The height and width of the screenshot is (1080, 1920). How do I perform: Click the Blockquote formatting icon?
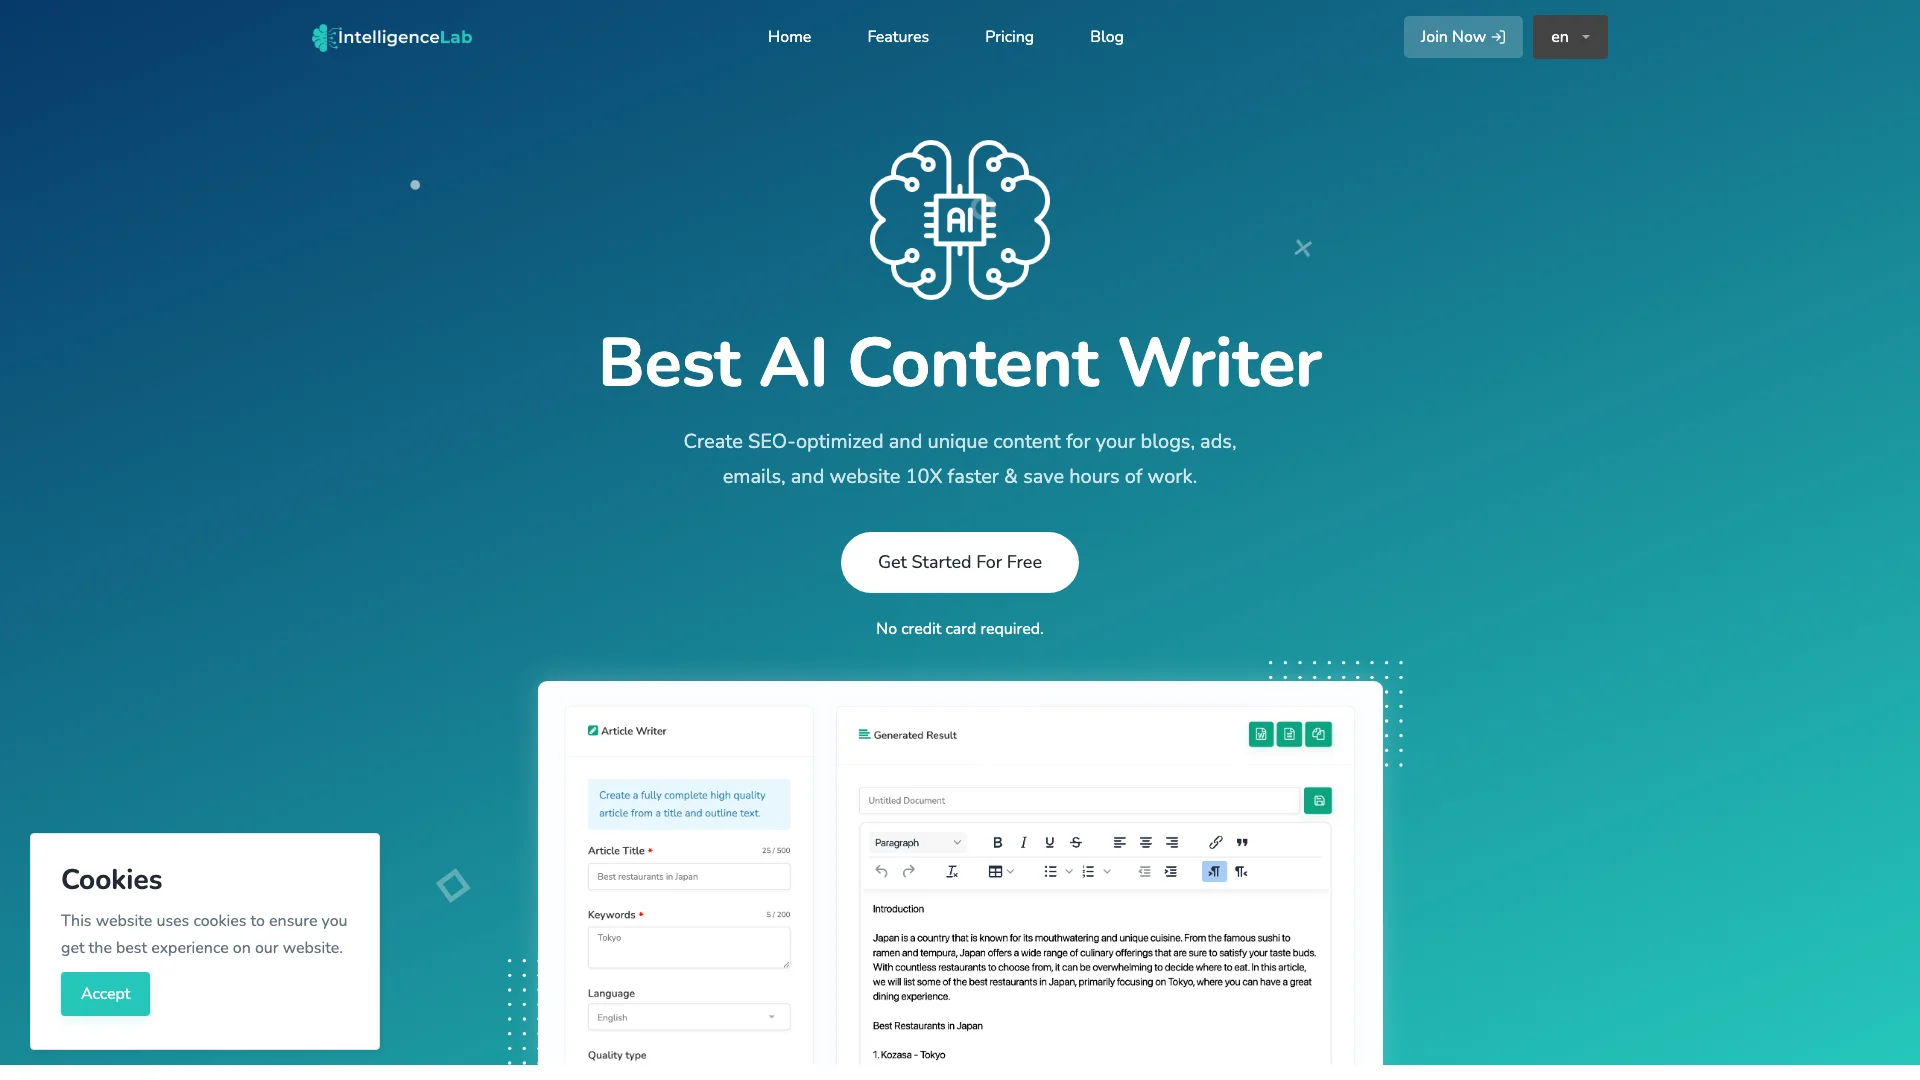[1241, 843]
